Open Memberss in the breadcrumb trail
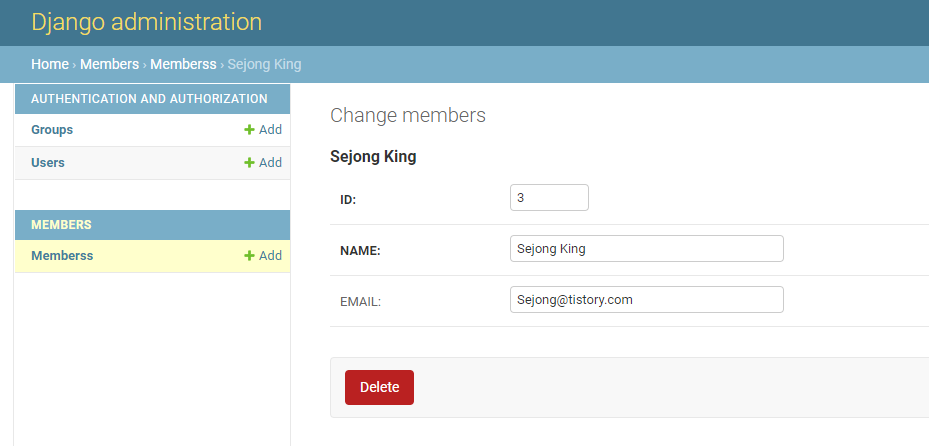The height and width of the screenshot is (446, 929). point(183,64)
